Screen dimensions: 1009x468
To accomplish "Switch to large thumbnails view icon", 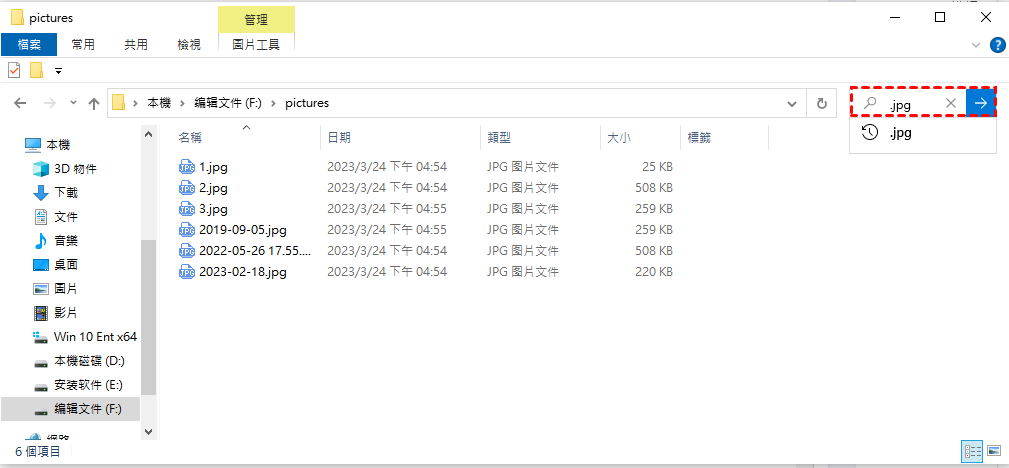I will pyautogui.click(x=993, y=451).
